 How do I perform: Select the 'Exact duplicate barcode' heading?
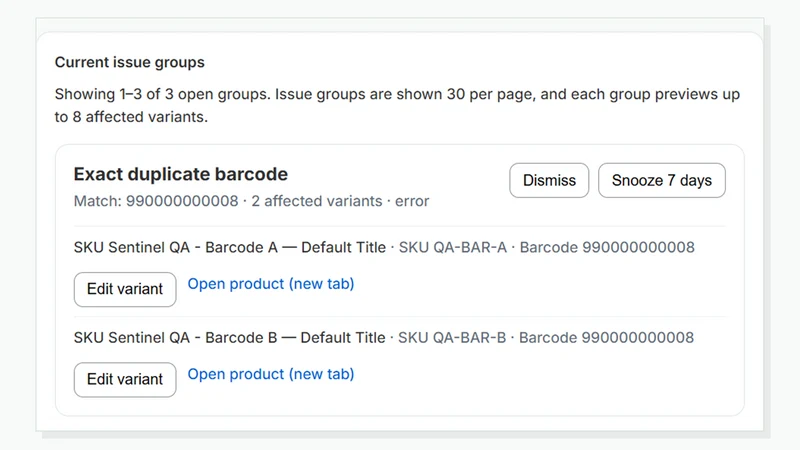click(181, 174)
